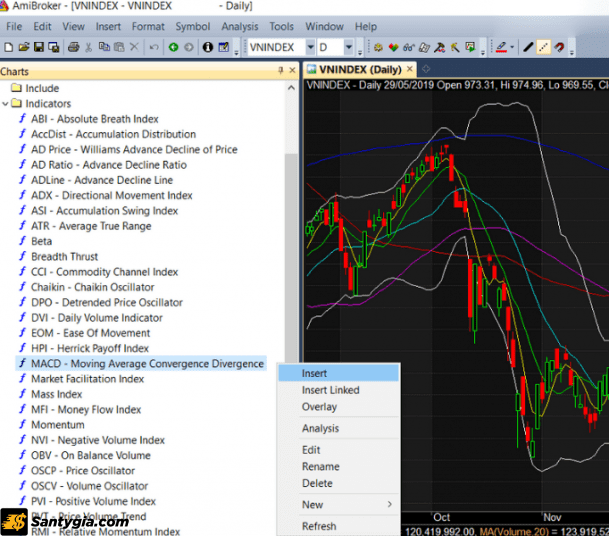This screenshot has height=536, width=609.
Task: Open the D interval dropdown arrow
Action: click(349, 47)
